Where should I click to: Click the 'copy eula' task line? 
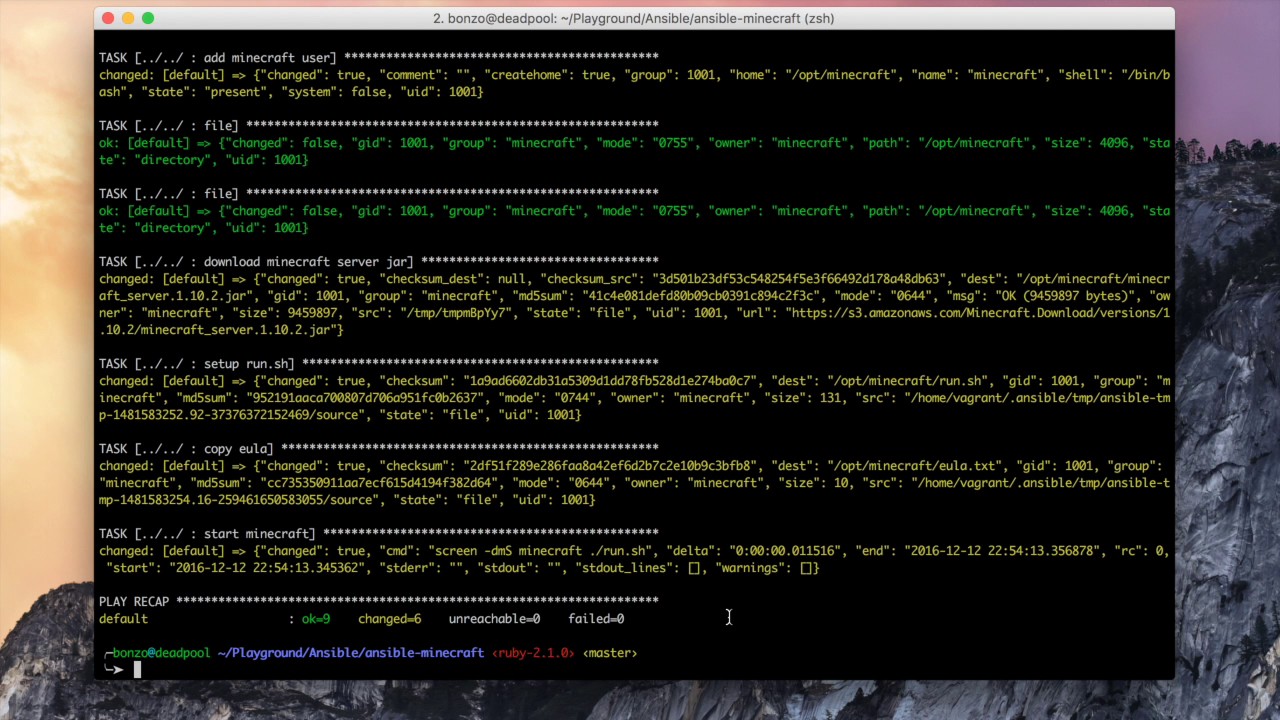(378, 449)
